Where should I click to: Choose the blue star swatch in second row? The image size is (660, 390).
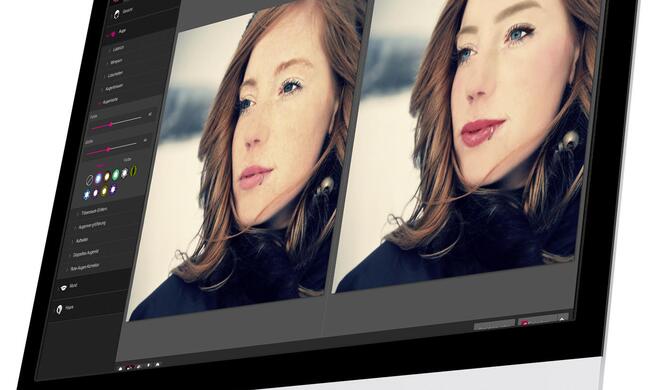tap(87, 195)
